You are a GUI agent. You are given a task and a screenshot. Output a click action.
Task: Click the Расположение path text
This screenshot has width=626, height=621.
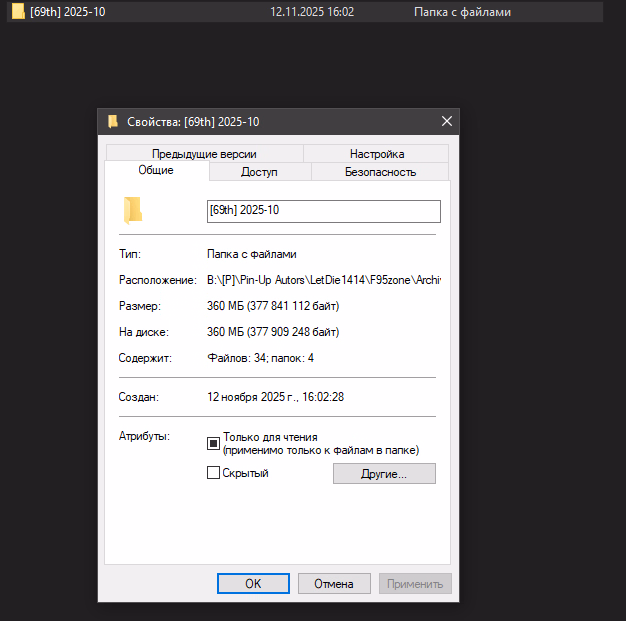(x=324, y=280)
